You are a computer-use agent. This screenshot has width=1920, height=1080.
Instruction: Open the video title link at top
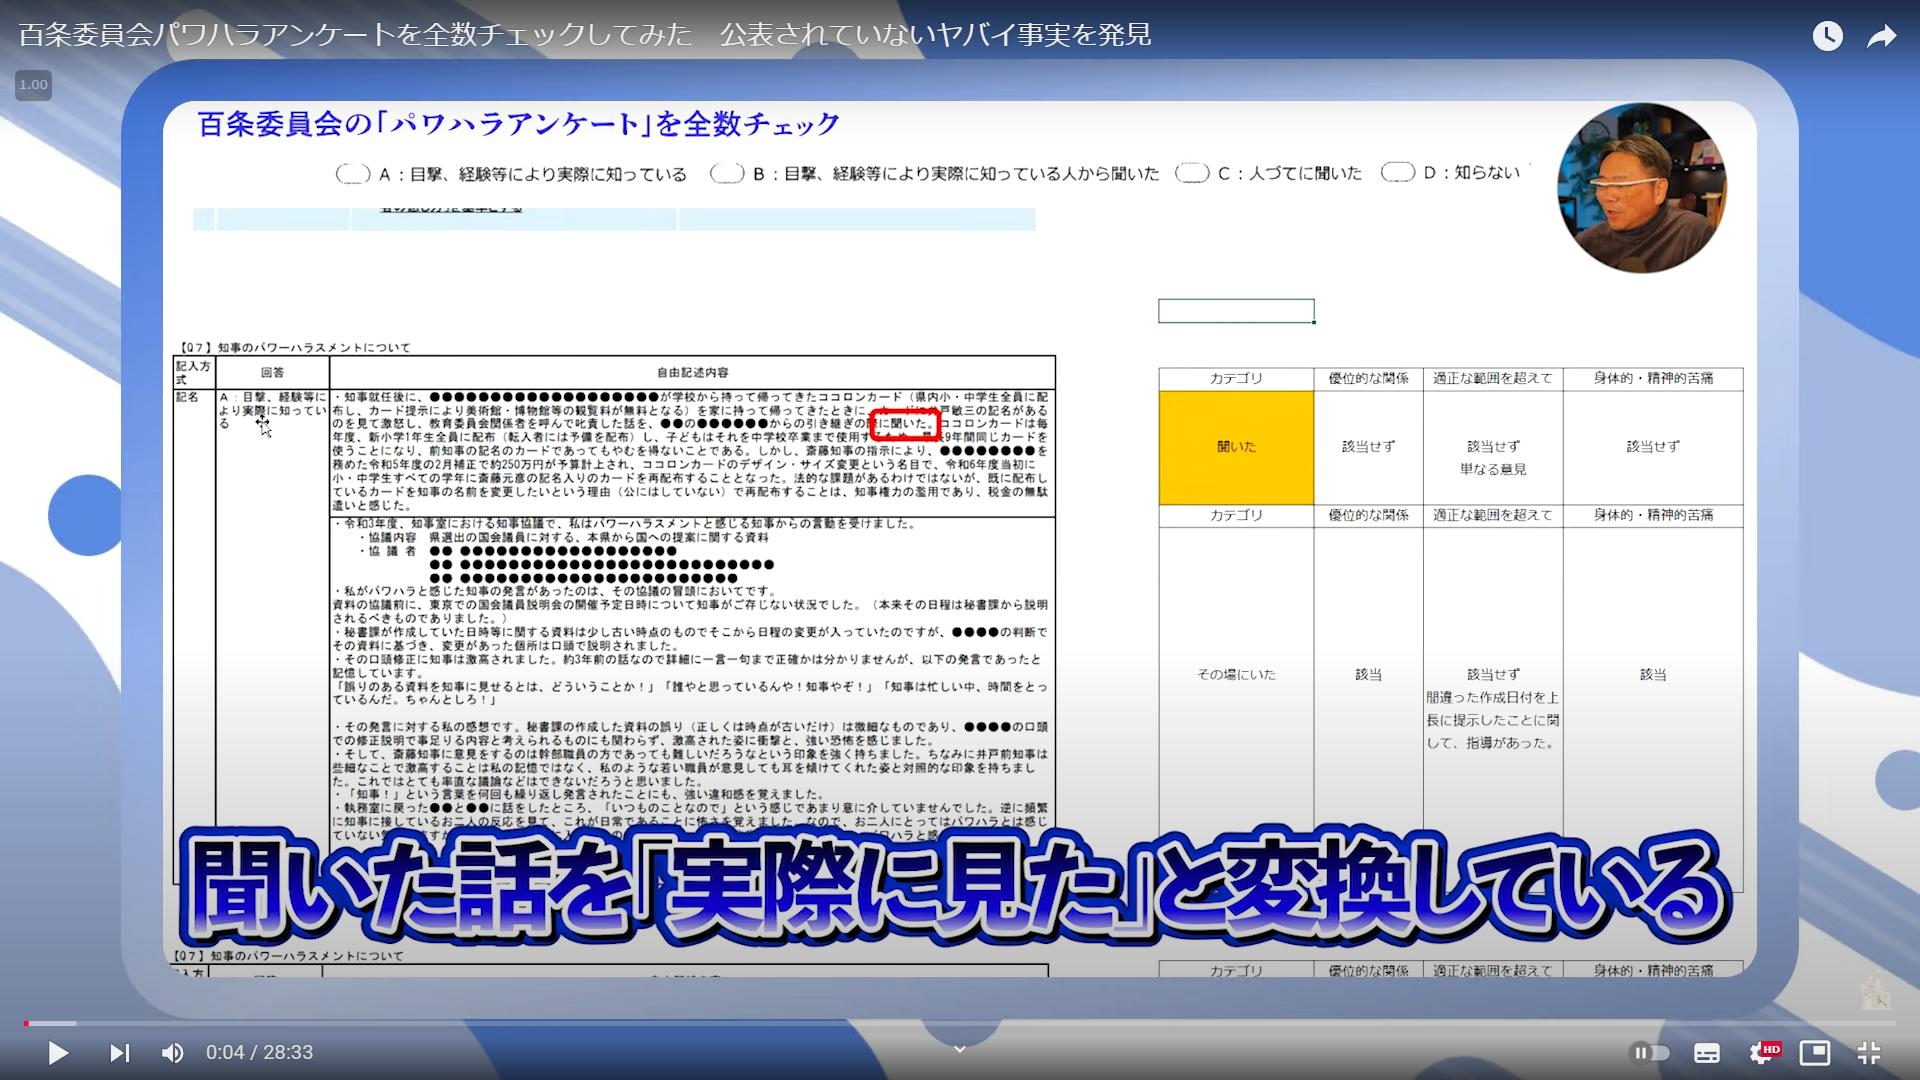[585, 35]
